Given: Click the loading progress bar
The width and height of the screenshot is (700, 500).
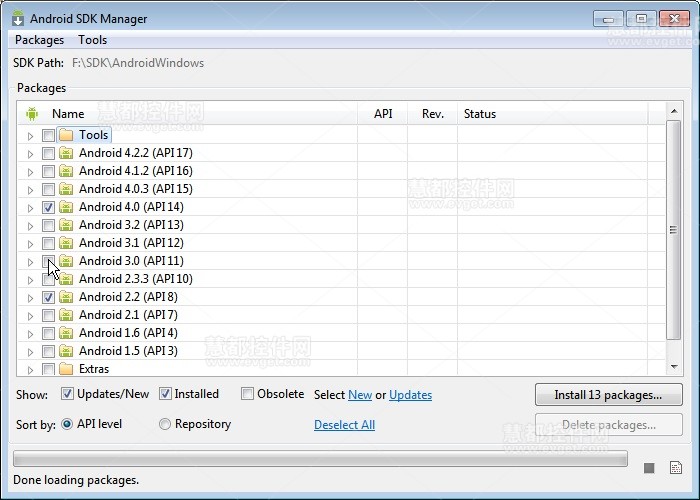Looking at the screenshot, I should tap(320, 459).
